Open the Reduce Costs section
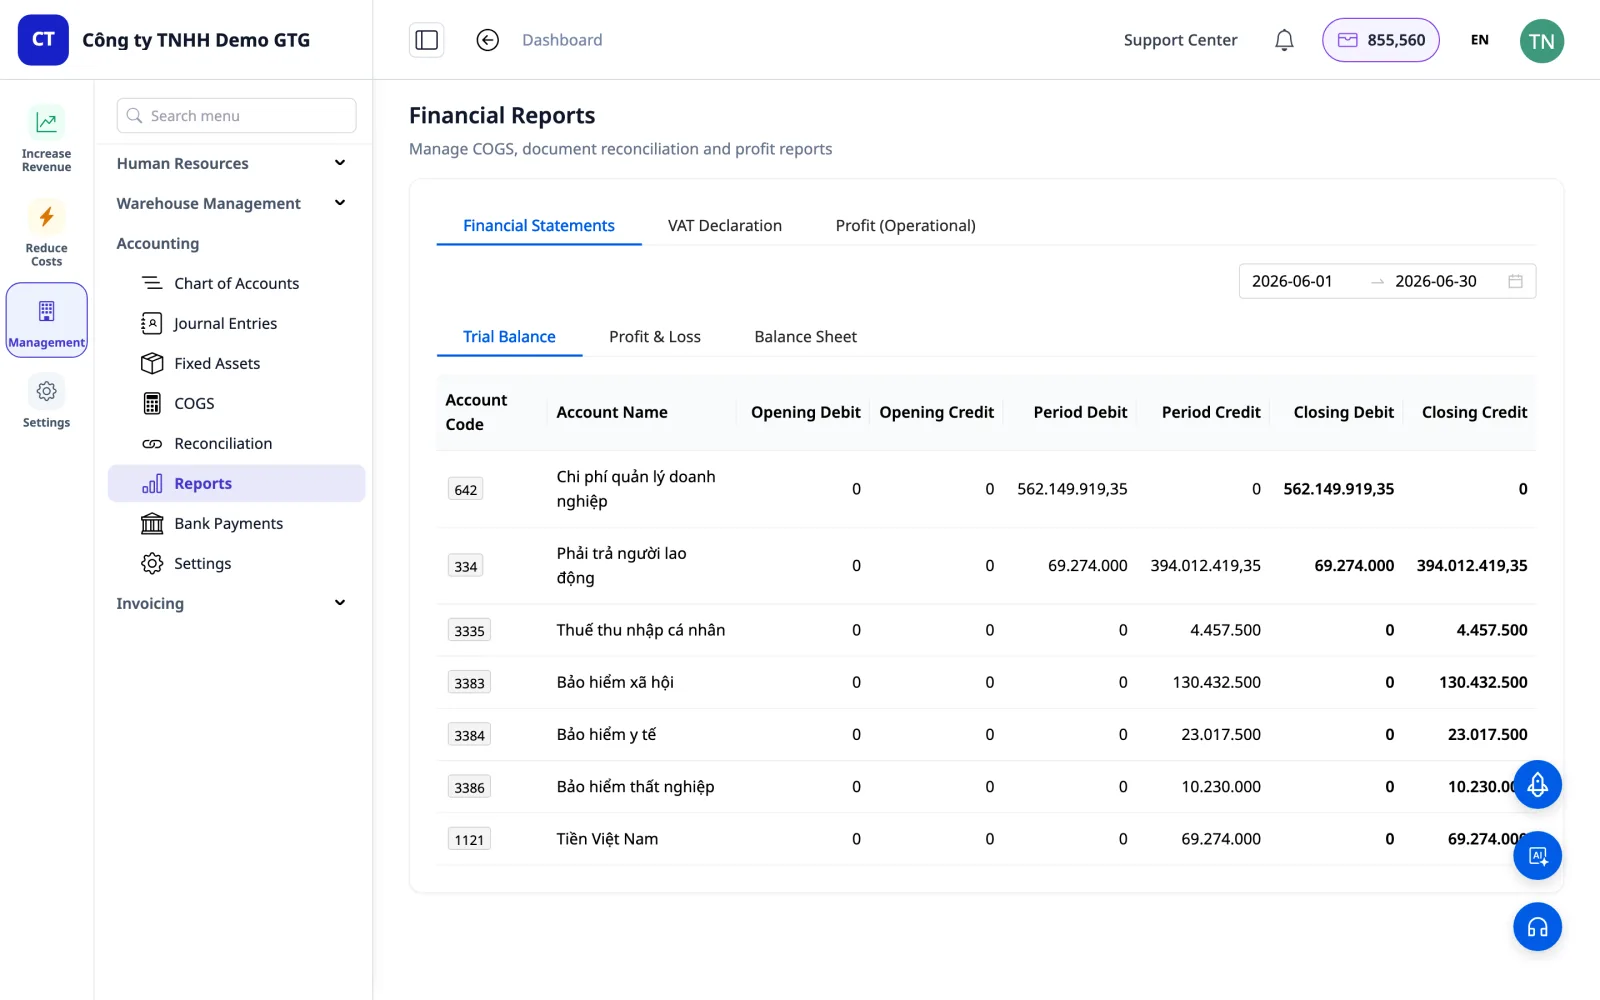1600x1000 pixels. (46, 233)
